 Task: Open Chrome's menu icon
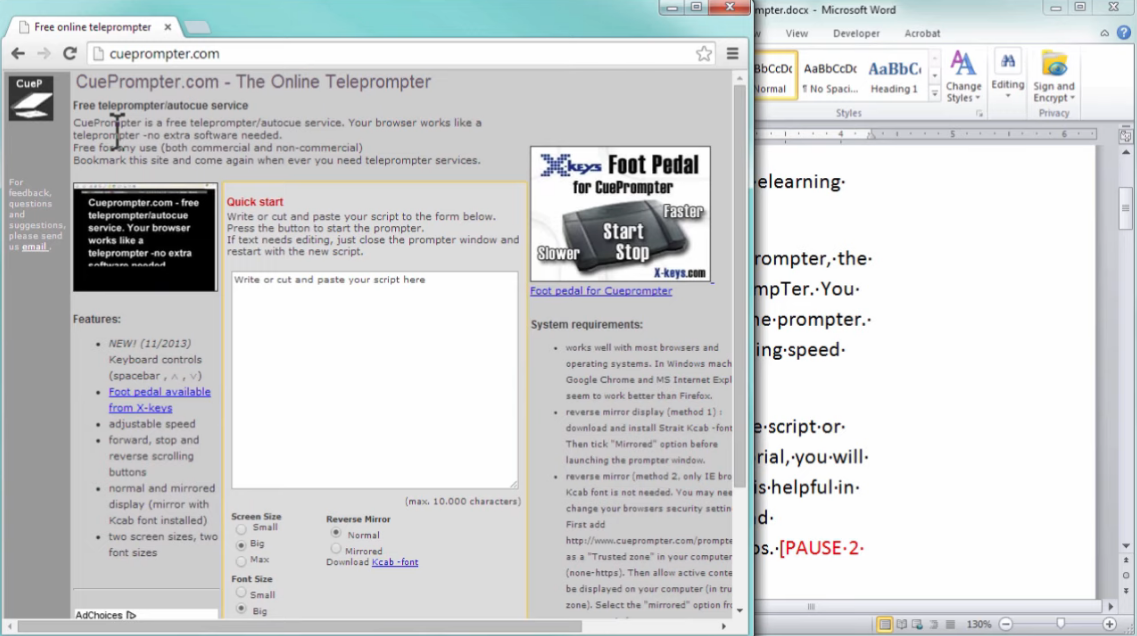pyautogui.click(x=733, y=53)
